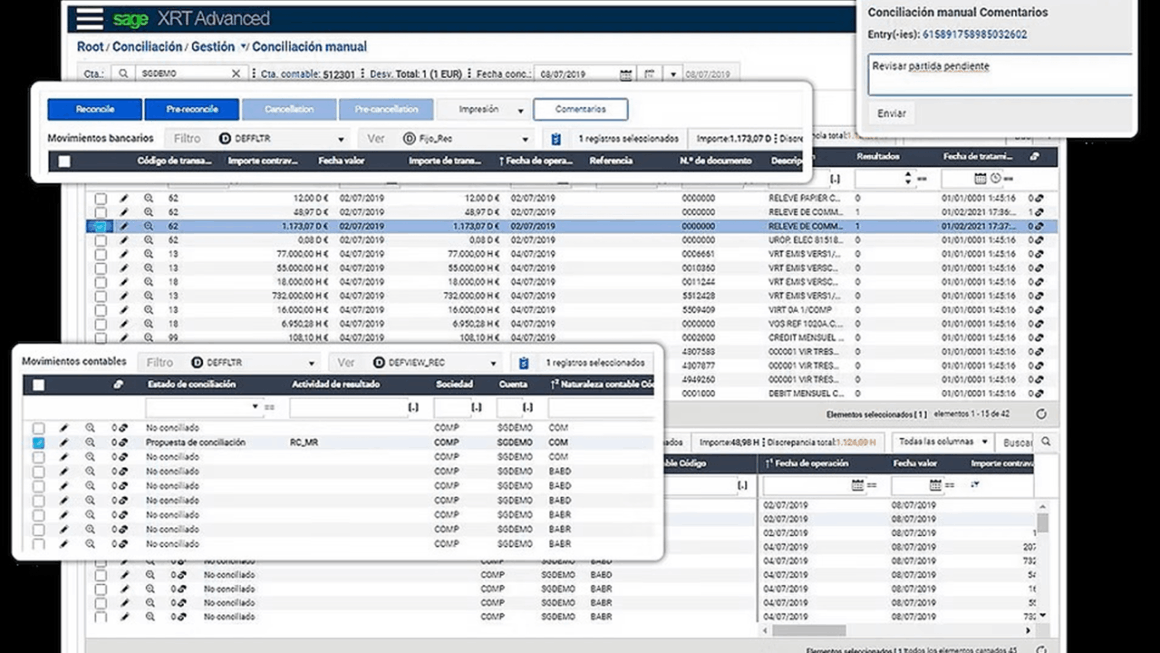Open entry link 615891758985032602
The height and width of the screenshot is (653, 1160).
pyautogui.click(x=974, y=34)
